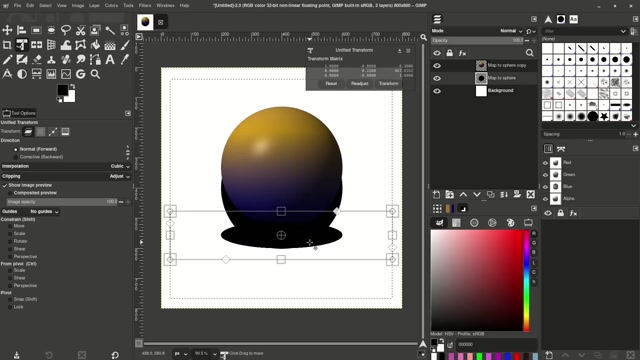Image resolution: width=640 pixels, height=360 pixels.
Task: Click Transform button in transform dialog
Action: click(389, 84)
